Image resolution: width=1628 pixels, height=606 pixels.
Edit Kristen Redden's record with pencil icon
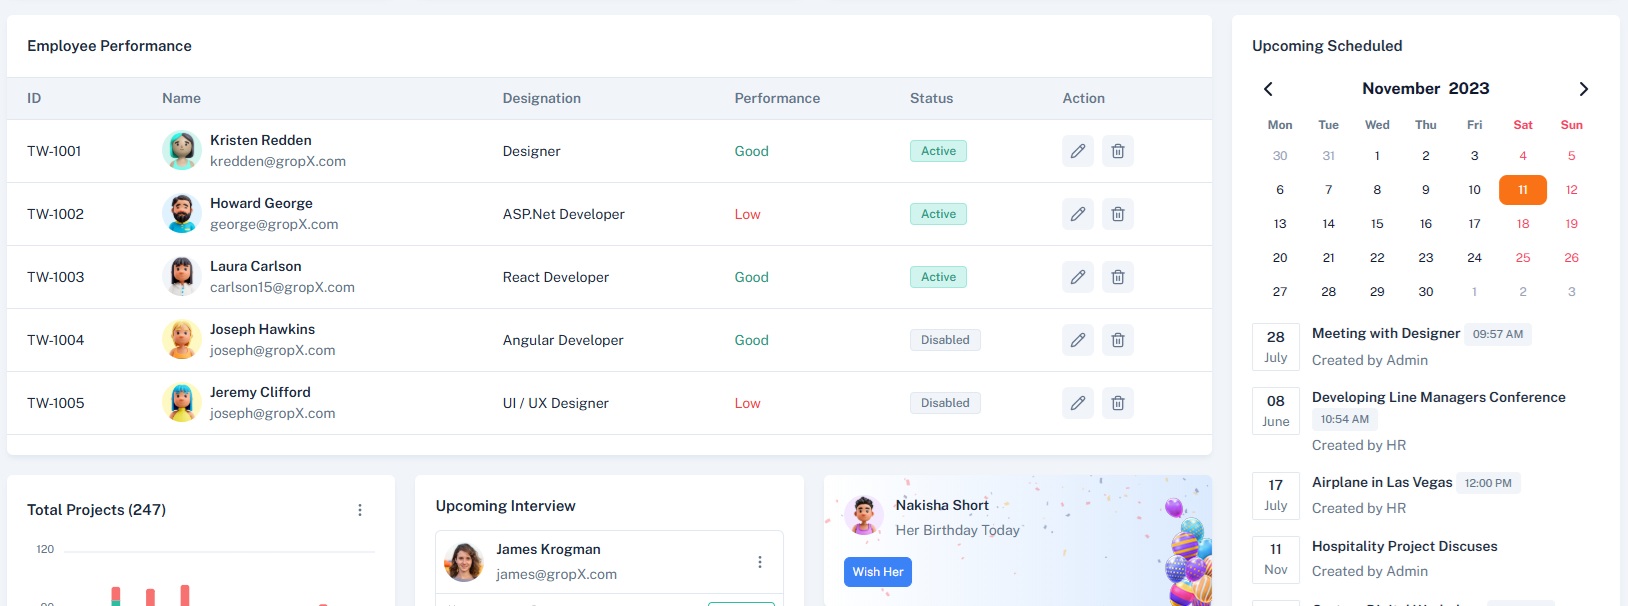1077,151
